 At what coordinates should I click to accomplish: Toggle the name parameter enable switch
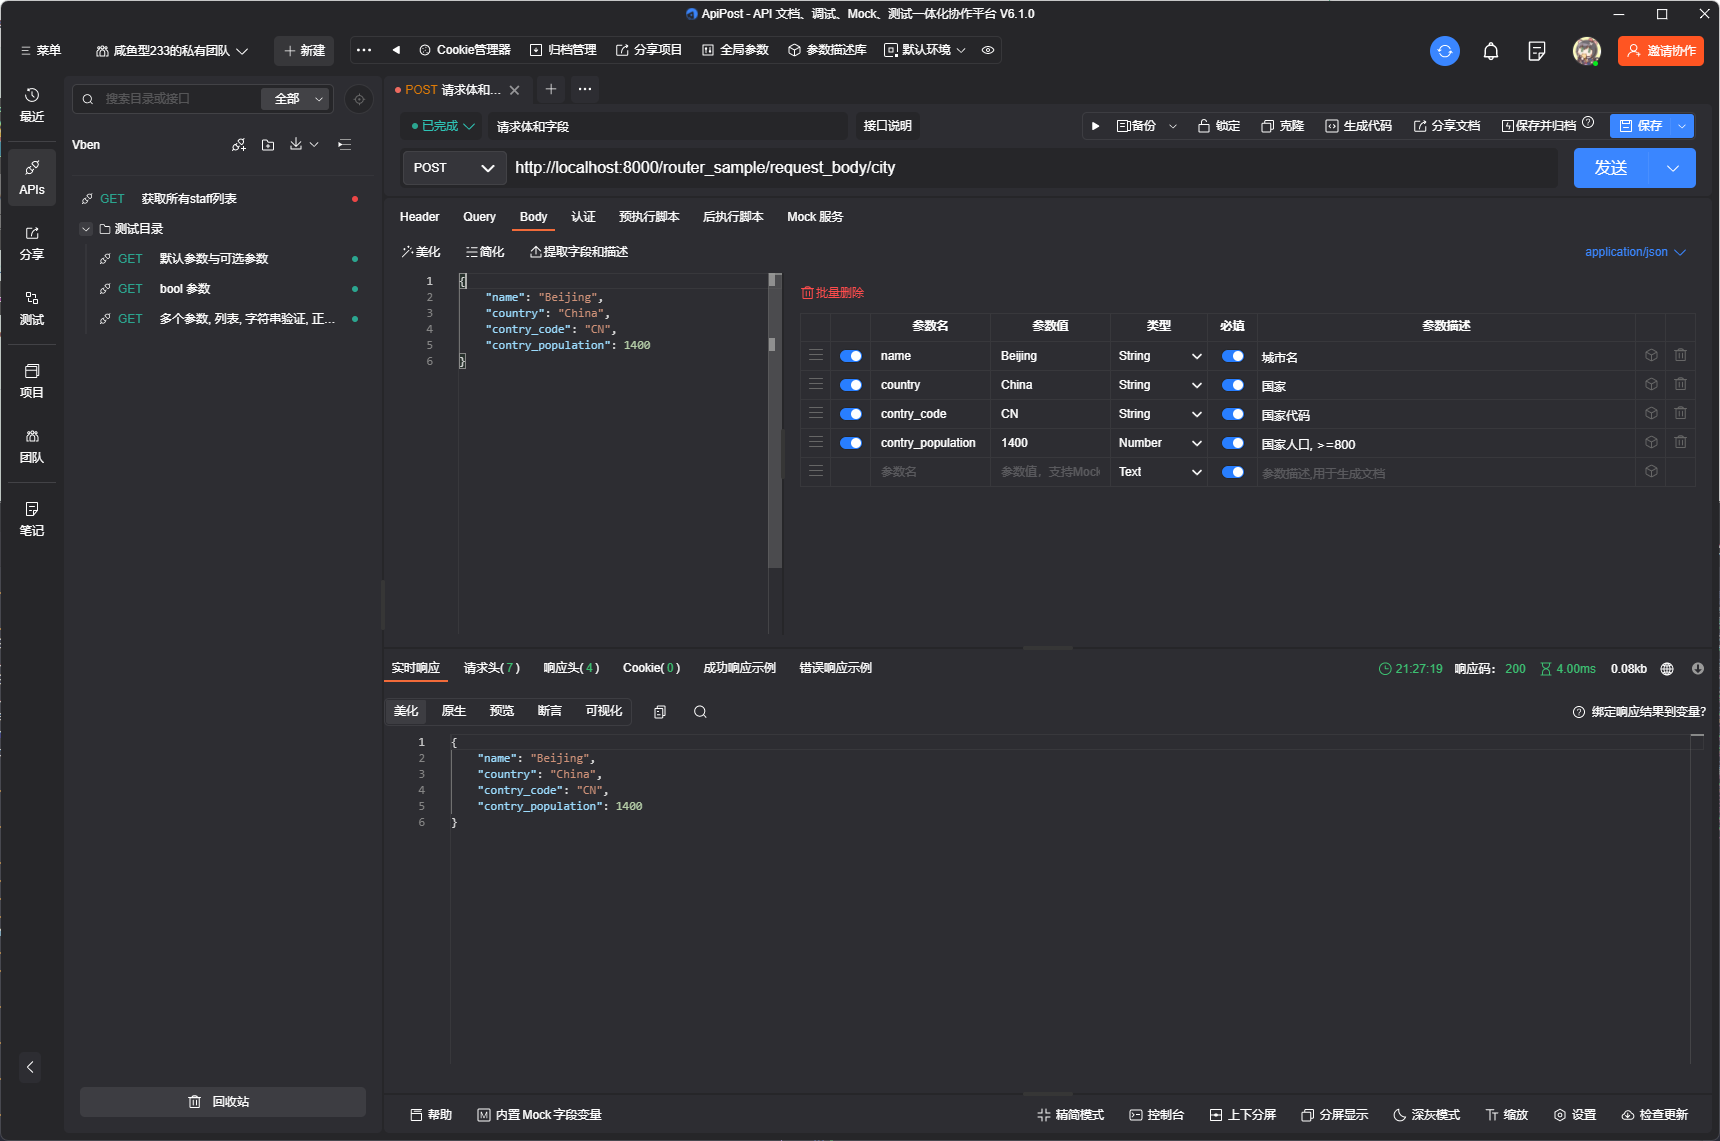(851, 356)
